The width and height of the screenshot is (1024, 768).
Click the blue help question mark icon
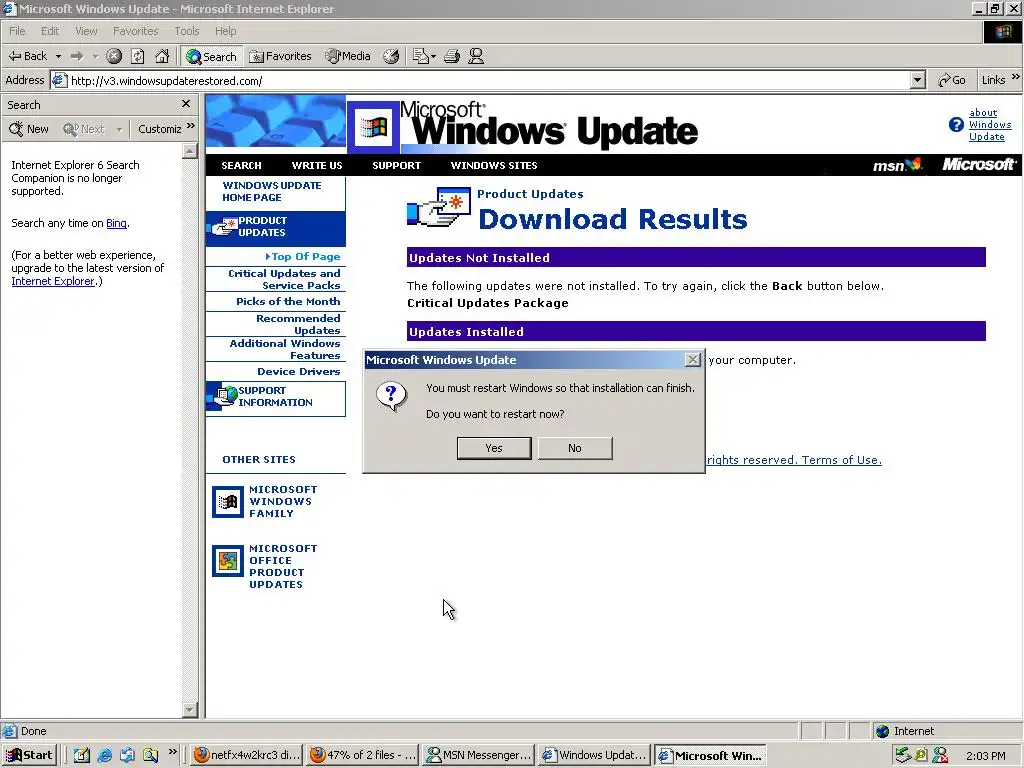(956, 125)
